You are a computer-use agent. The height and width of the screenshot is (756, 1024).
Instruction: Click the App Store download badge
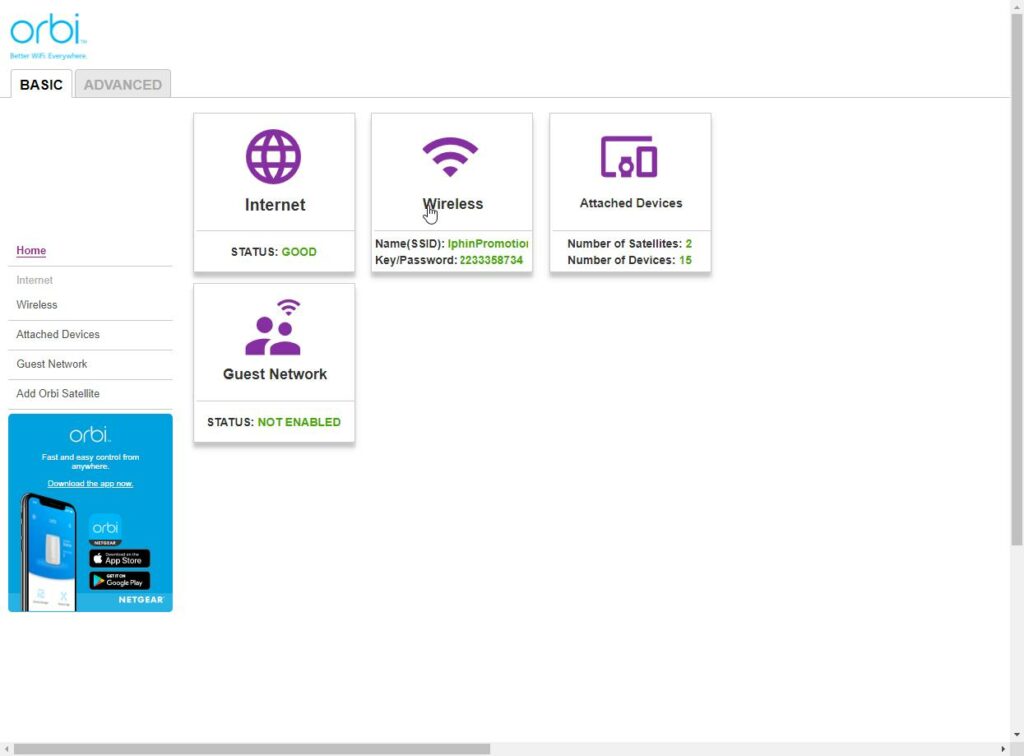point(119,559)
